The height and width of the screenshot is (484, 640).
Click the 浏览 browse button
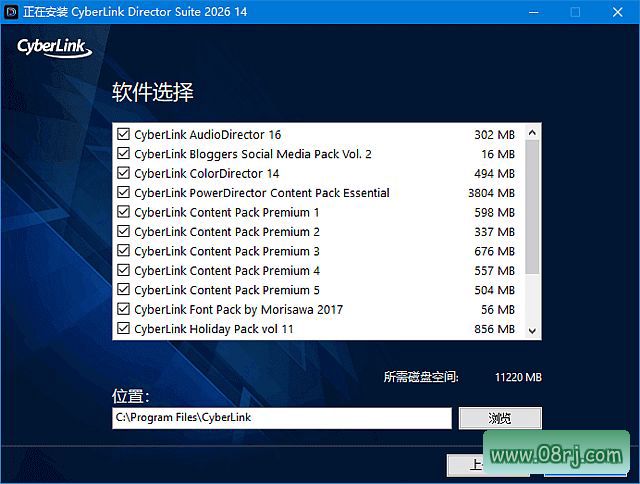(500, 418)
